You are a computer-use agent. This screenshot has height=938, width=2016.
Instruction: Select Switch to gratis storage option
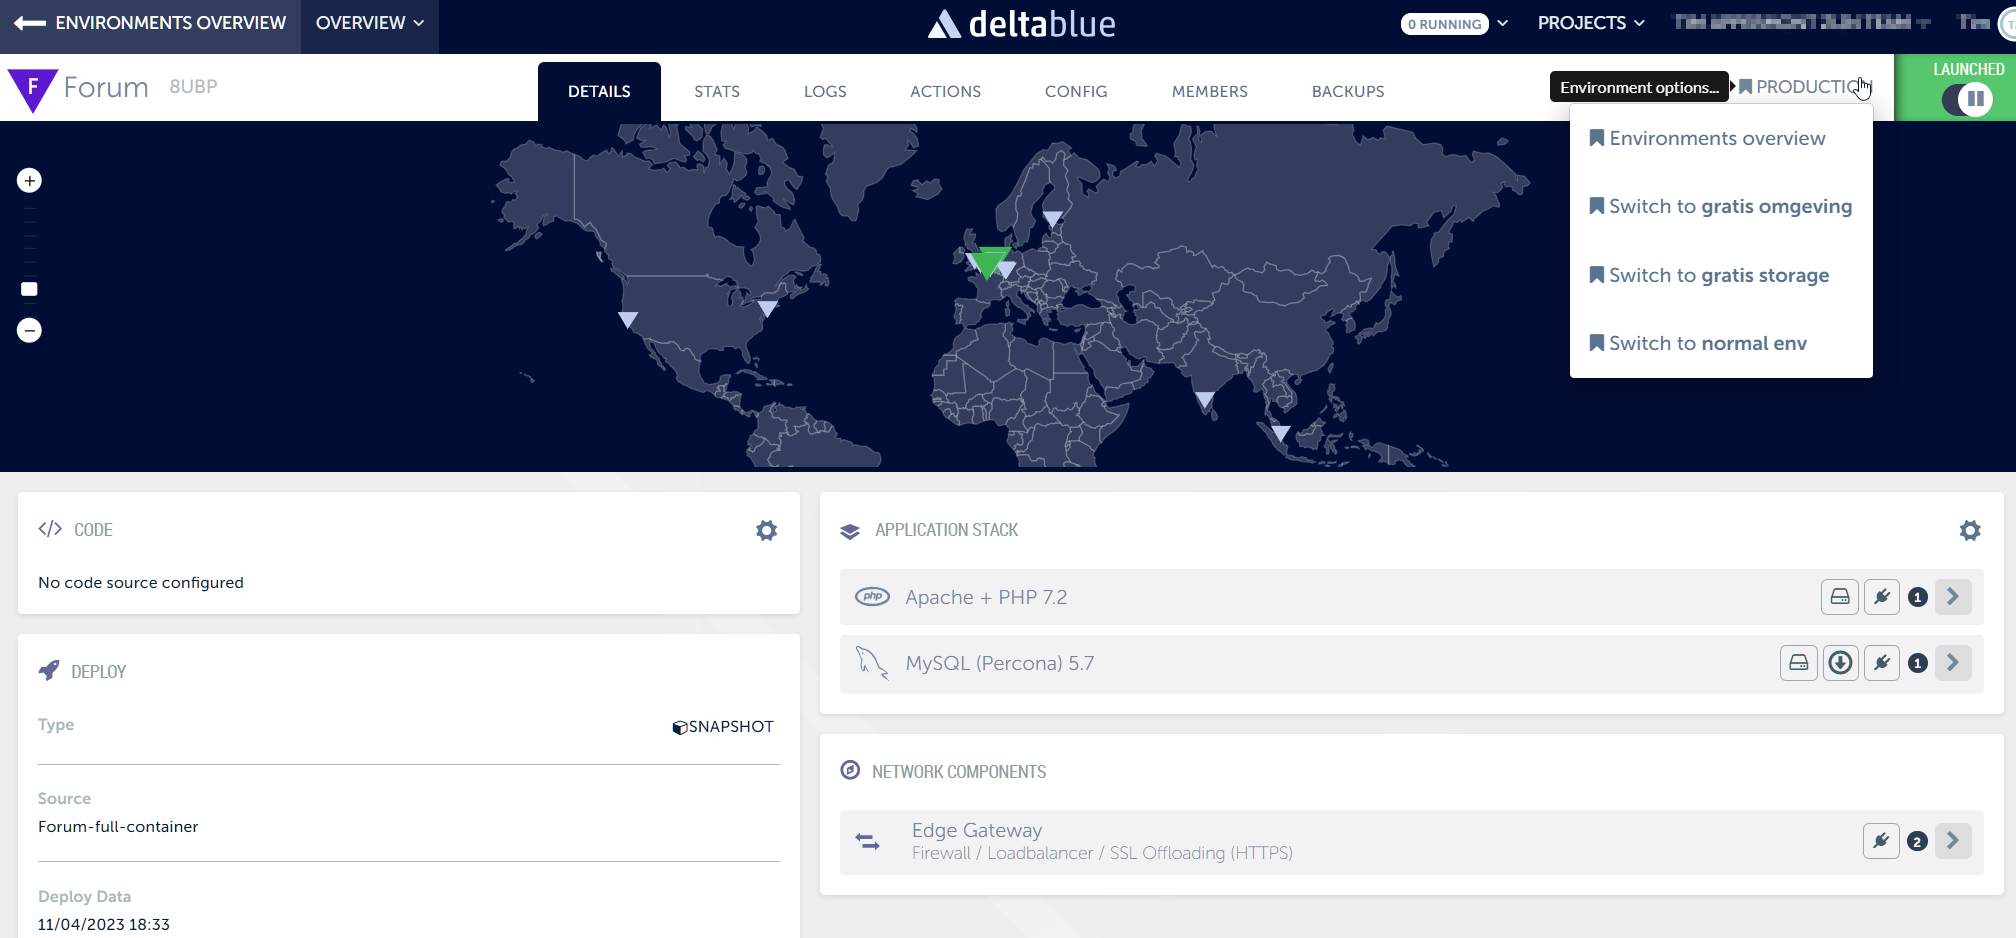tap(1718, 275)
